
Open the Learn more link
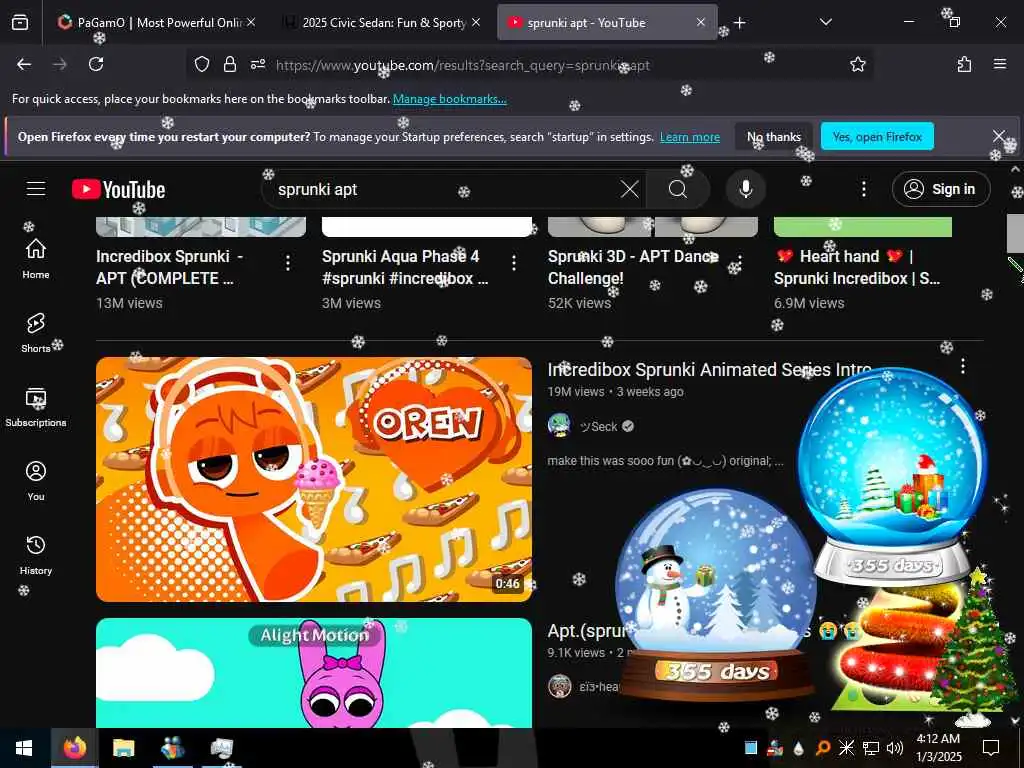point(690,137)
